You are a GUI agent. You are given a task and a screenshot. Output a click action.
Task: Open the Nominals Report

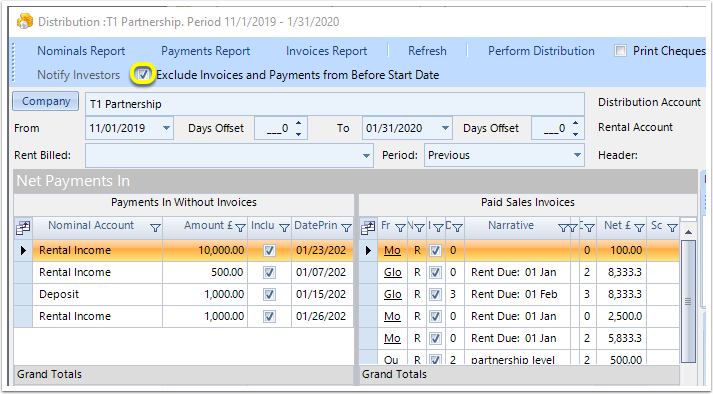point(81,51)
